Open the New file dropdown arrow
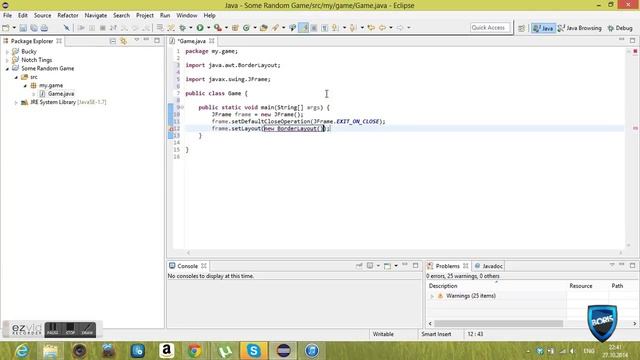 tap(14, 28)
